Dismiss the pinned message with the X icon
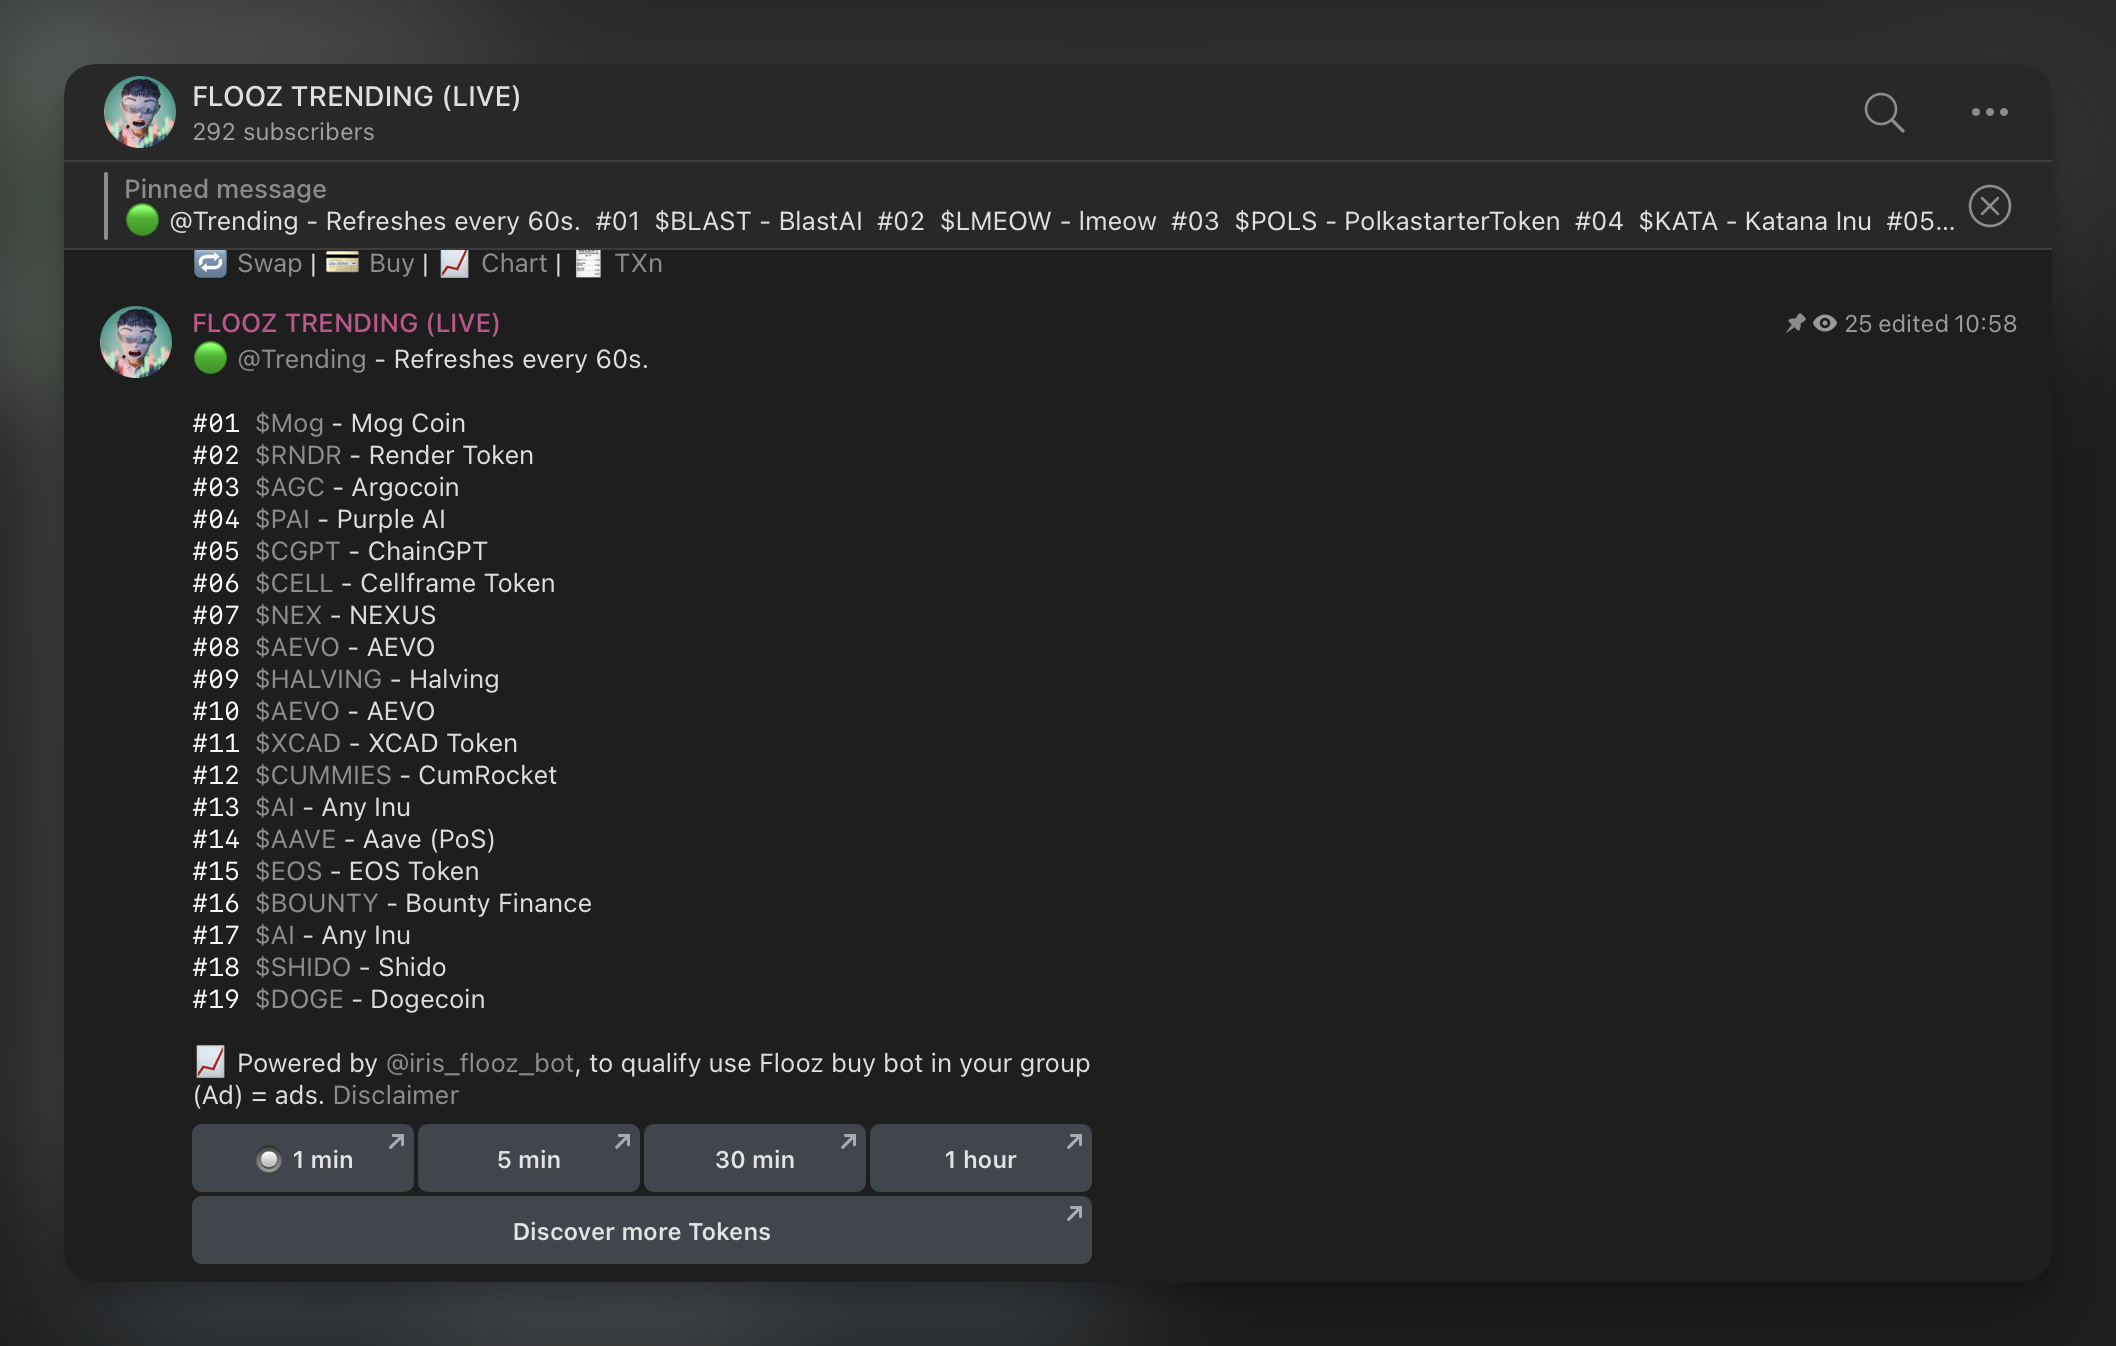Viewport: 2116px width, 1346px height. 1989,206
